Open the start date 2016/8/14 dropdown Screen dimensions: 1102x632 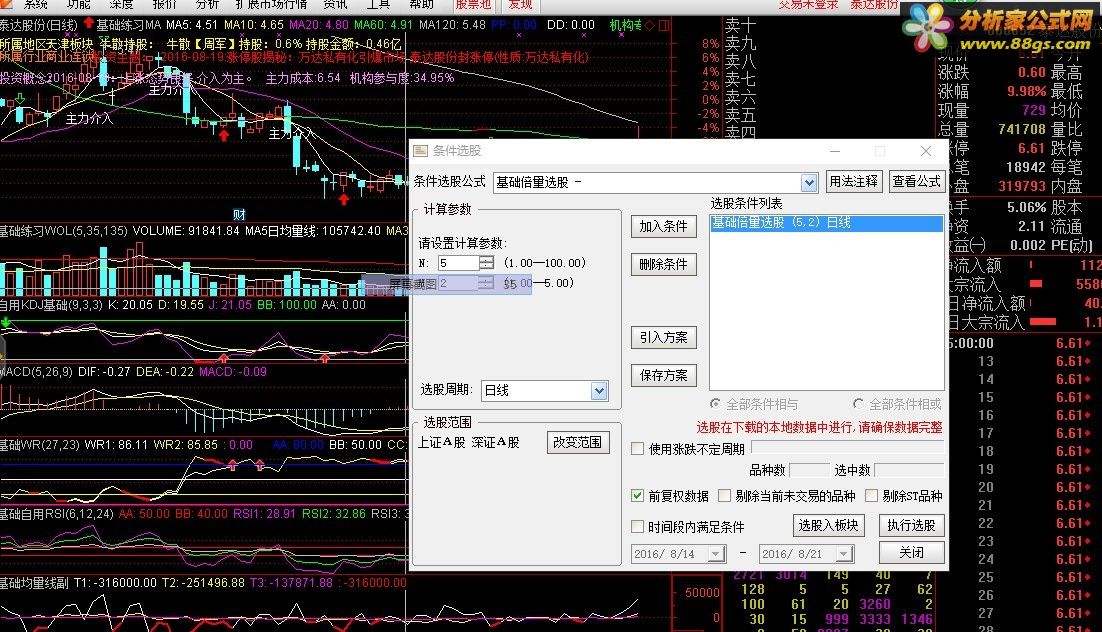[x=716, y=554]
